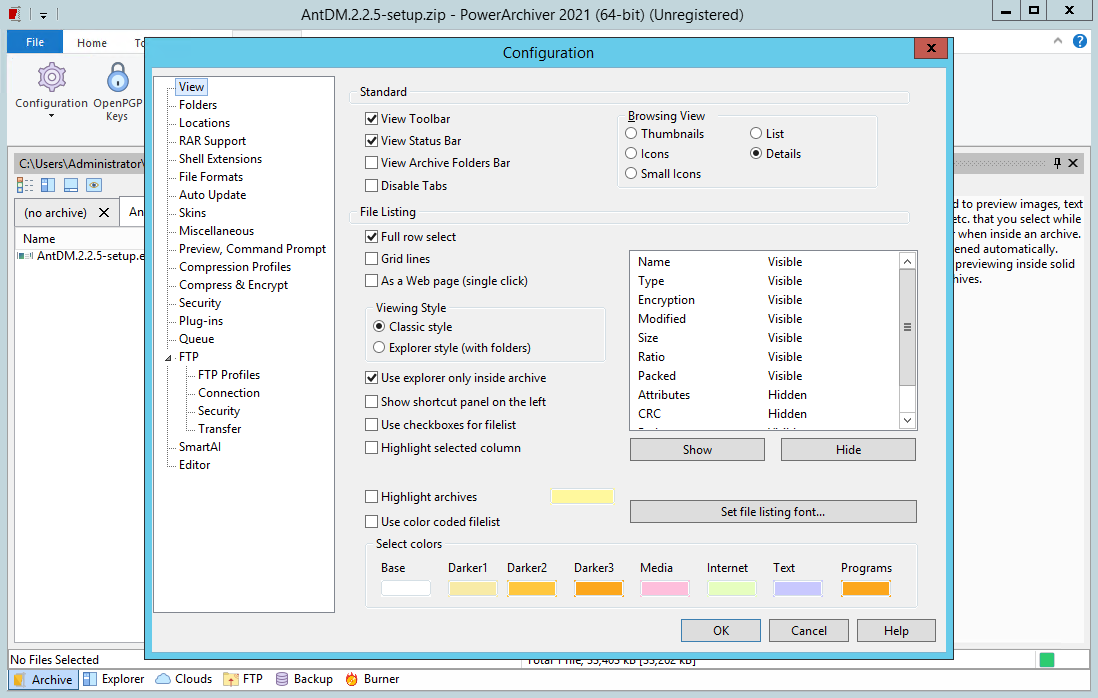Change the Media pink color swatch
Viewport: 1098px width, 698px height.
[665, 588]
